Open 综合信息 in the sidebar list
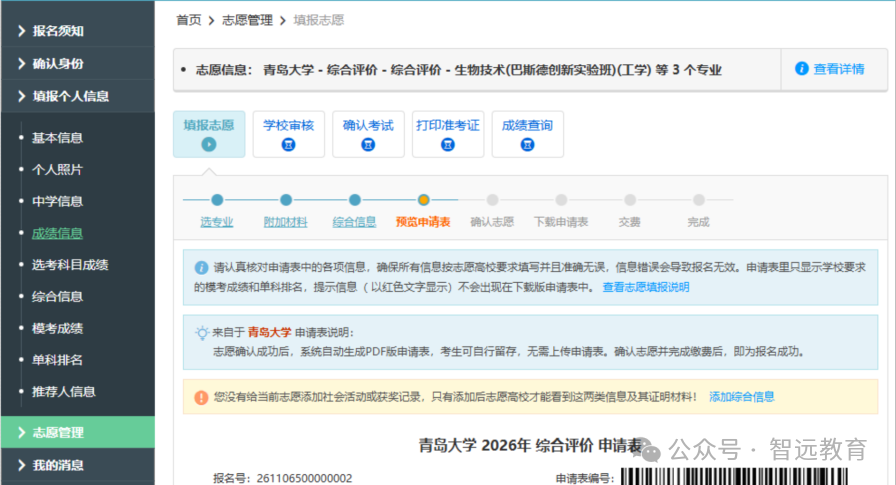This screenshot has height=485, width=896. pyautogui.click(x=57, y=296)
